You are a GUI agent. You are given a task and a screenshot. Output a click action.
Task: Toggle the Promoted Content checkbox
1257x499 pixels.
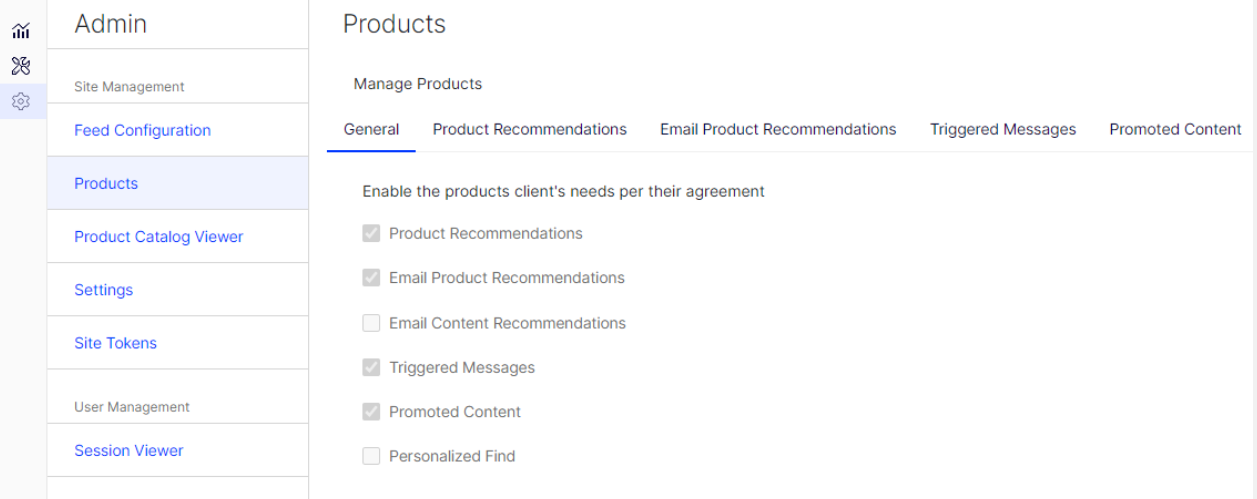371,411
